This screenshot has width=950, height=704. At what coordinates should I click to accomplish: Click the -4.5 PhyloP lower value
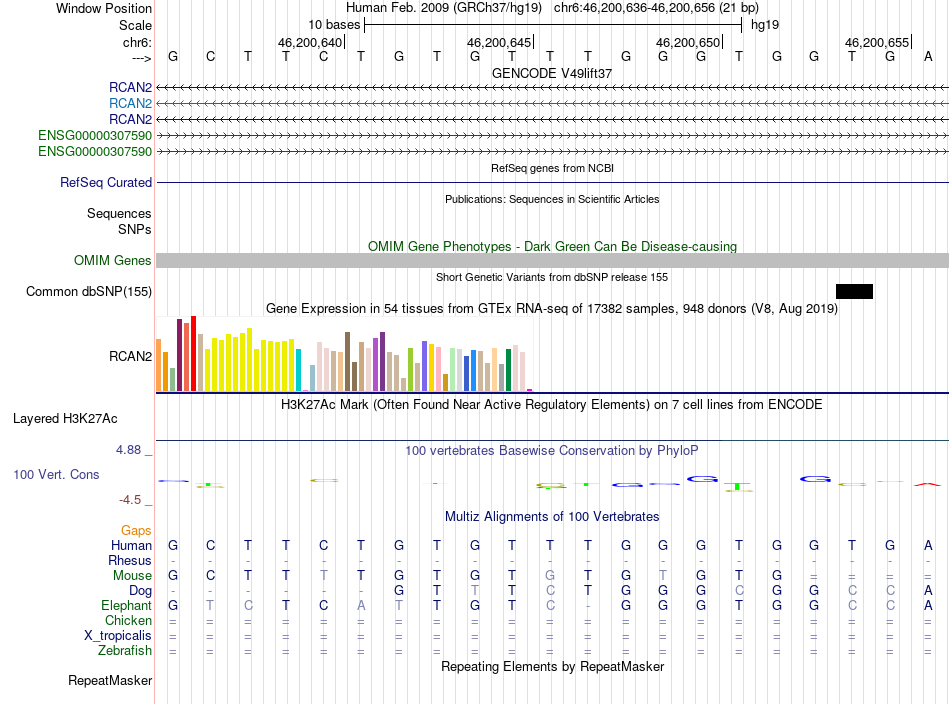pos(130,500)
